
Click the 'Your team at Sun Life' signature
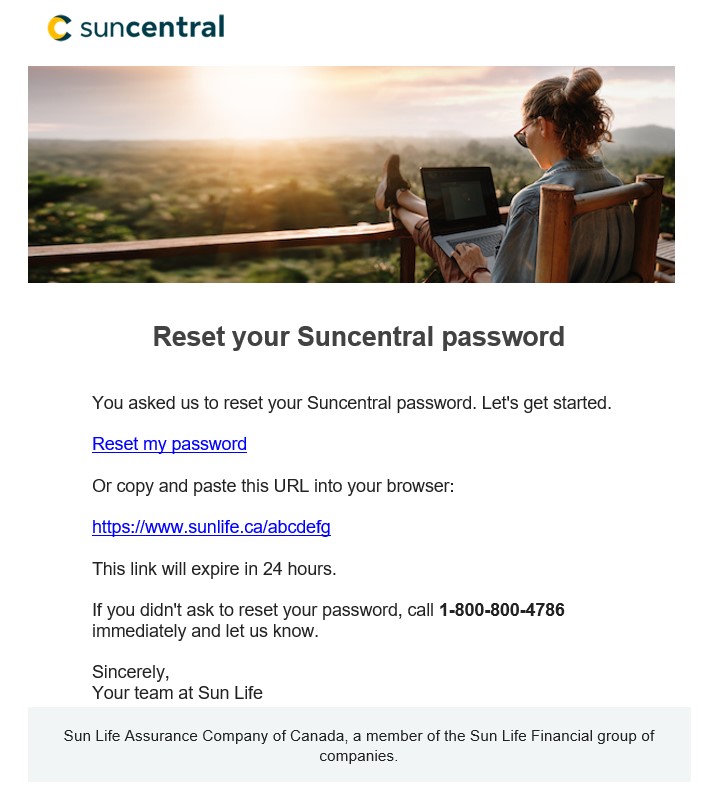(x=177, y=692)
